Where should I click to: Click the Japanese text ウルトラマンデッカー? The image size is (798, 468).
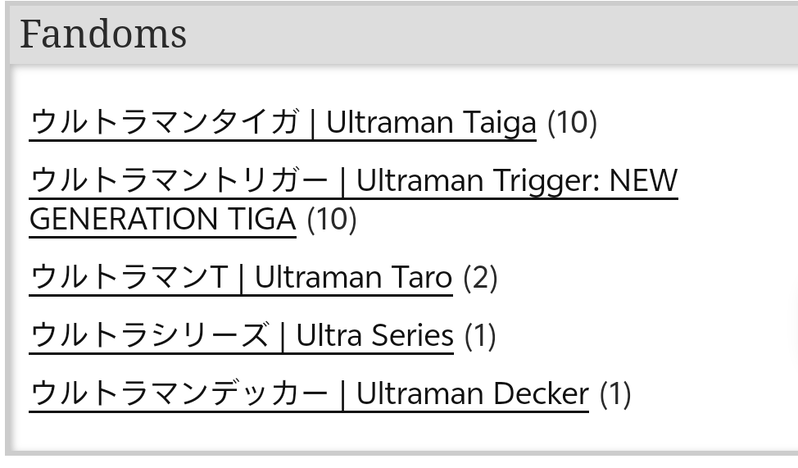click(x=179, y=394)
